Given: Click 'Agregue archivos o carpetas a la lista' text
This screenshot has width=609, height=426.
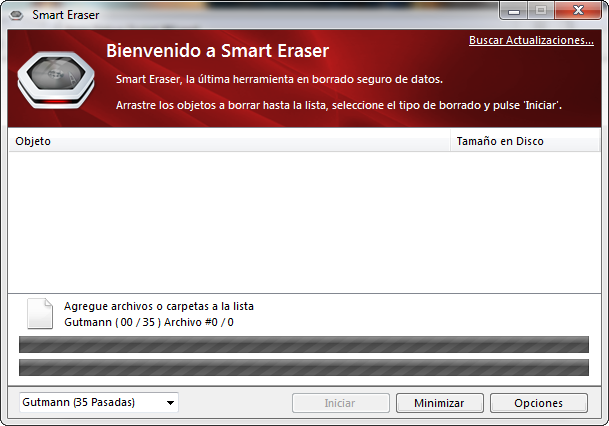Looking at the screenshot, I should (x=159, y=306).
